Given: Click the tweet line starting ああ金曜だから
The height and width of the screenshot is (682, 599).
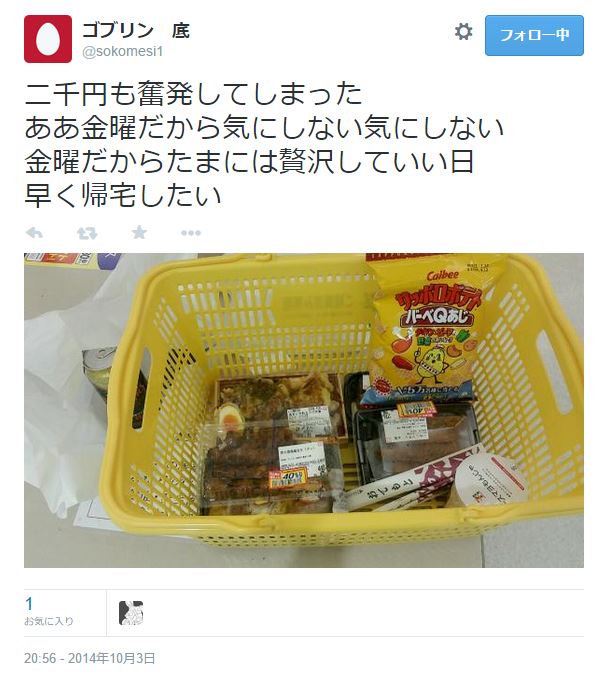Looking at the screenshot, I should pos(264,128).
